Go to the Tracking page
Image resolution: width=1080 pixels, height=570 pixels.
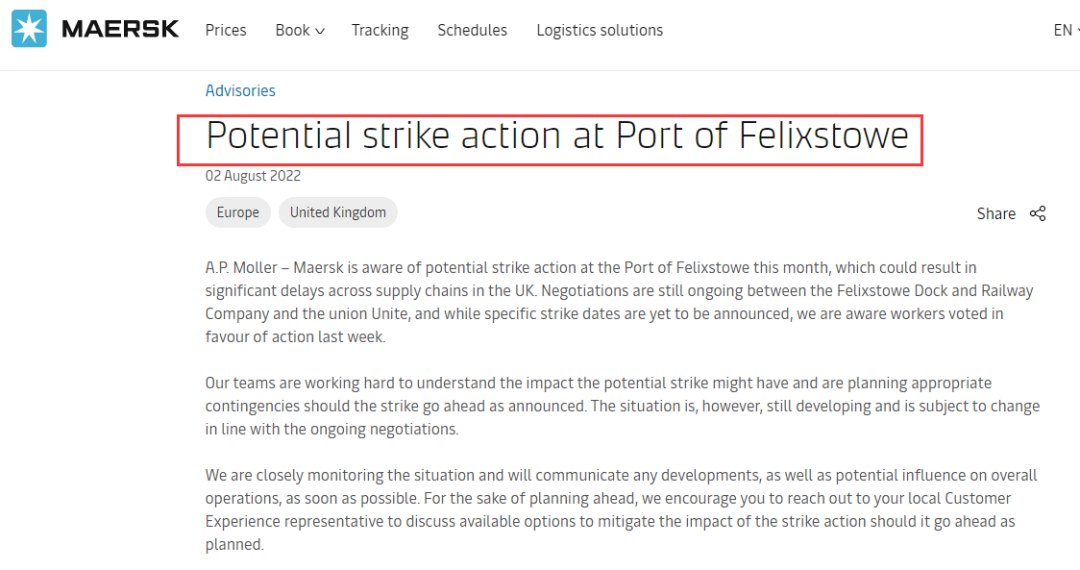[x=380, y=30]
